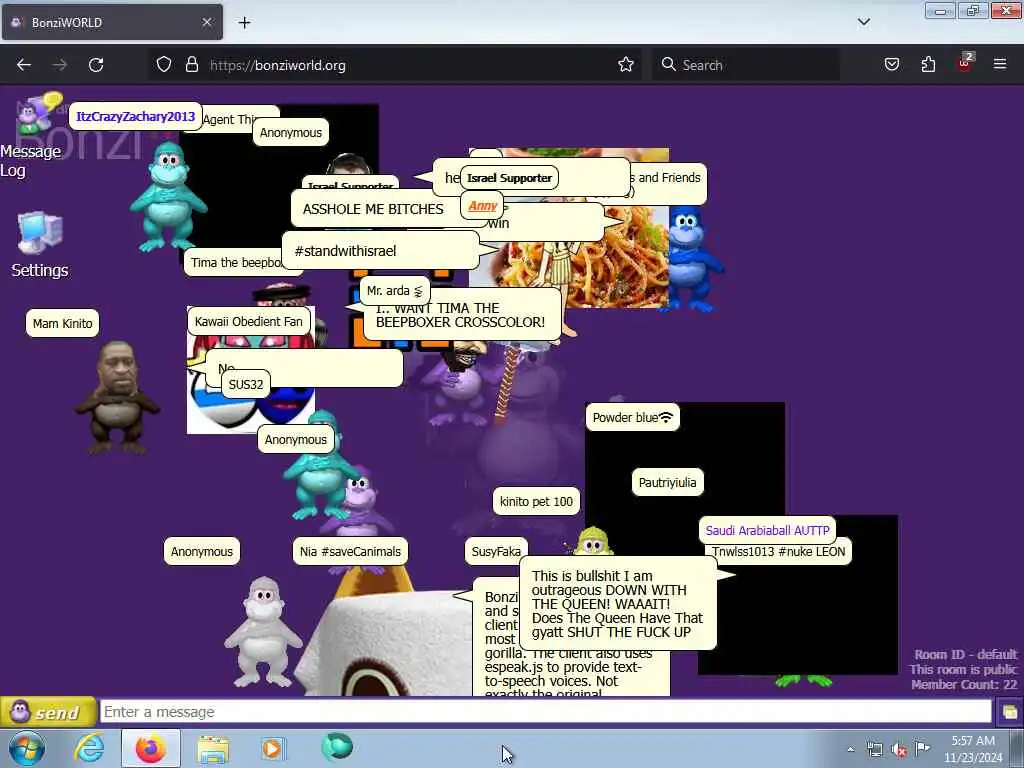Click the Bonzi send button
Screen dimensions: 1024x768
(48, 712)
